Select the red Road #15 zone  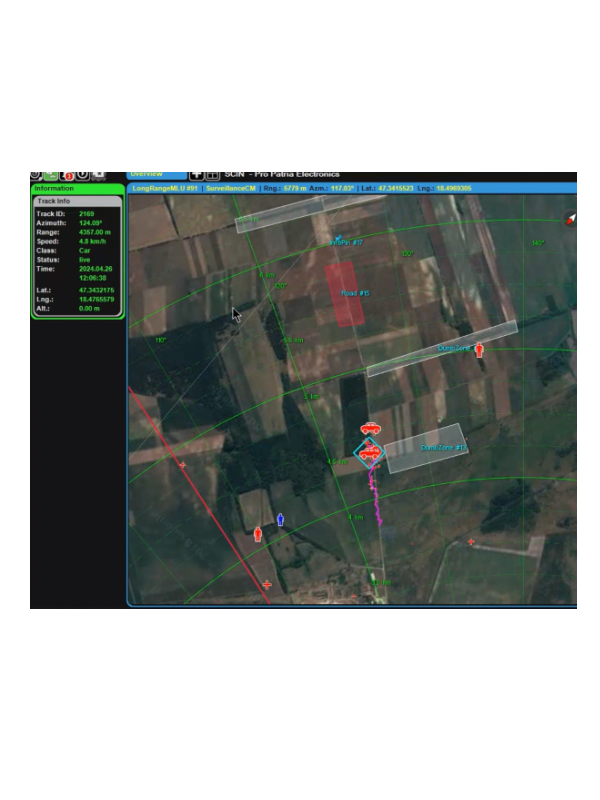(x=345, y=294)
